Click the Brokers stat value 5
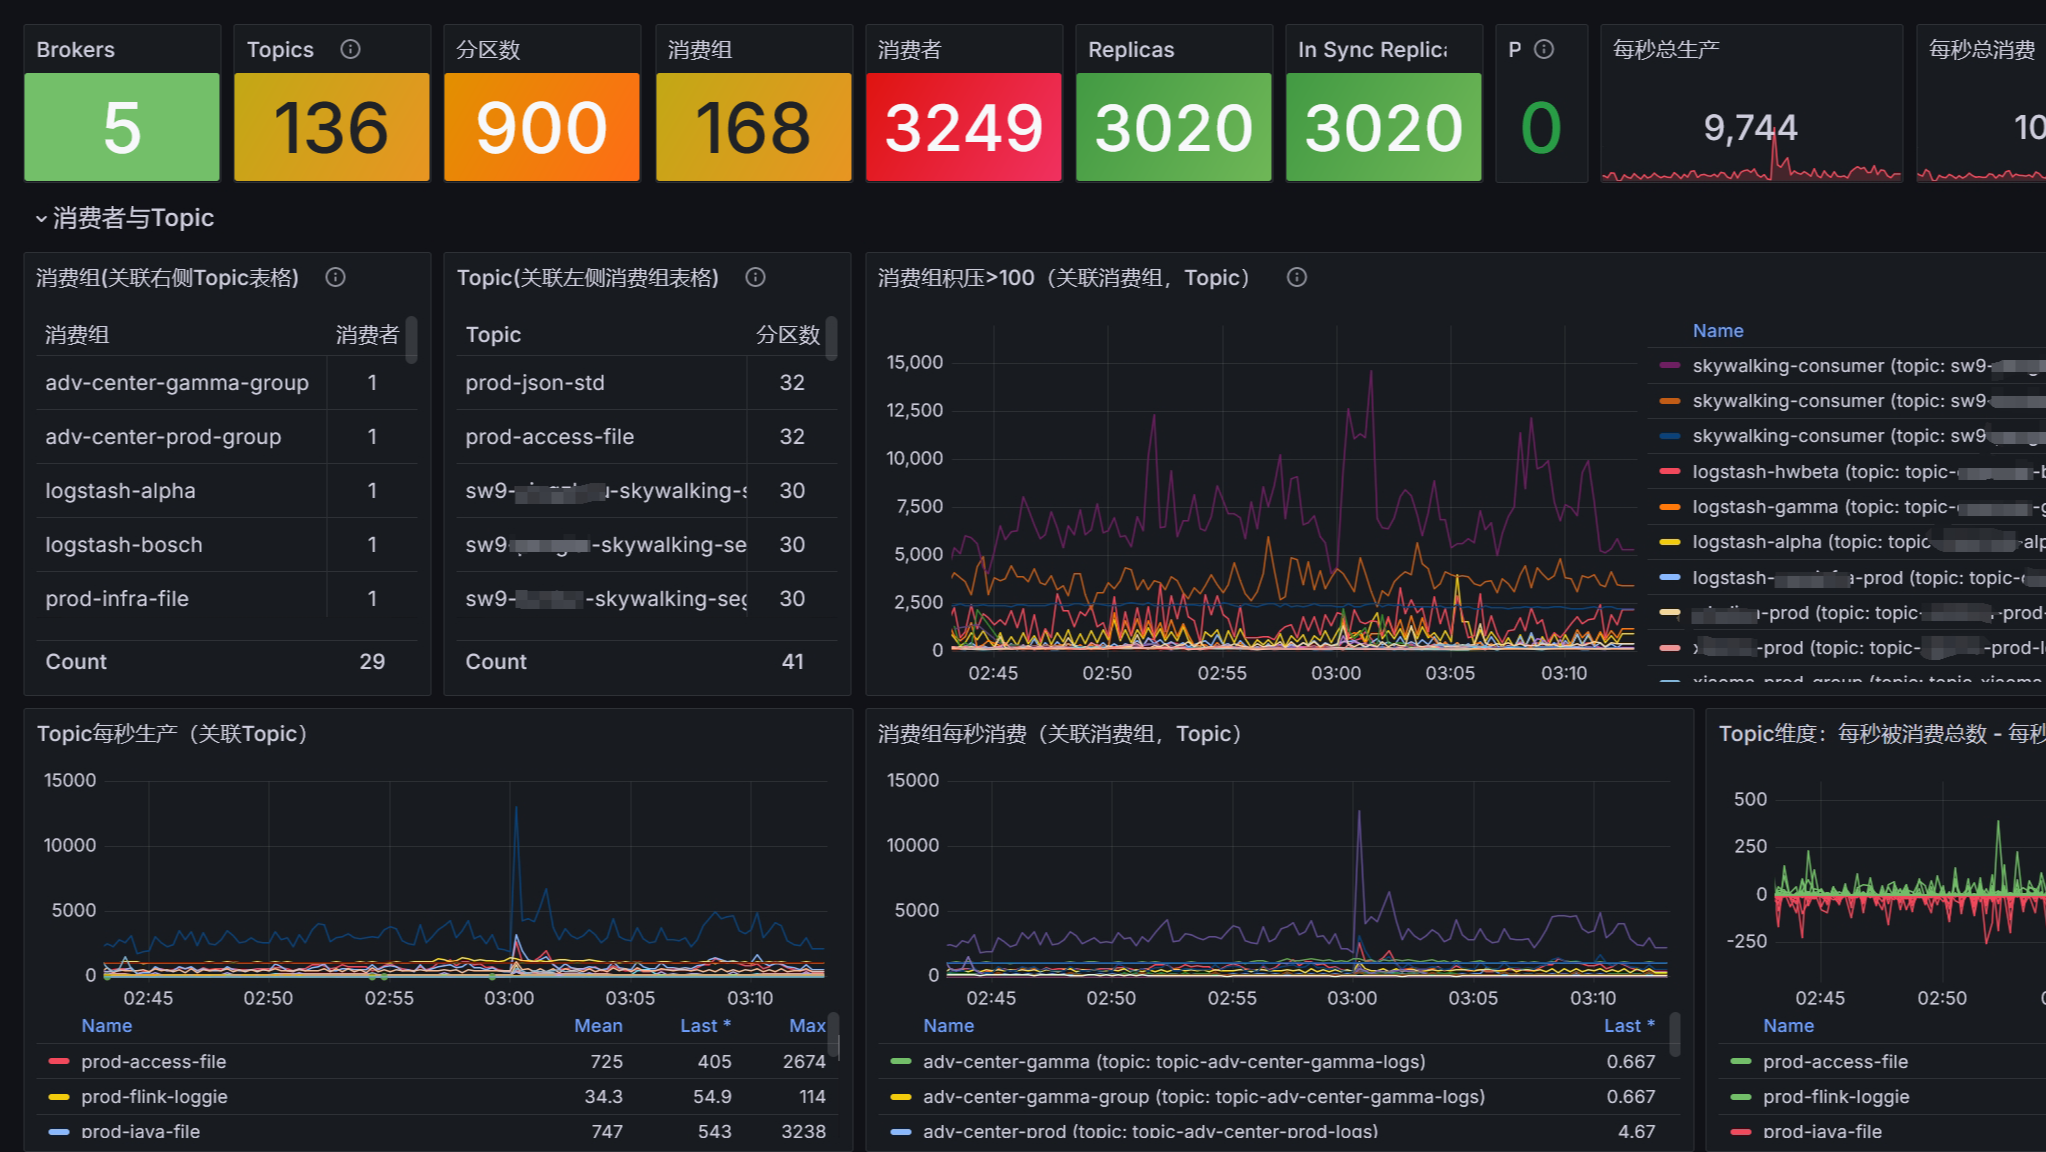Image resolution: width=2046 pixels, height=1152 pixels. (122, 128)
